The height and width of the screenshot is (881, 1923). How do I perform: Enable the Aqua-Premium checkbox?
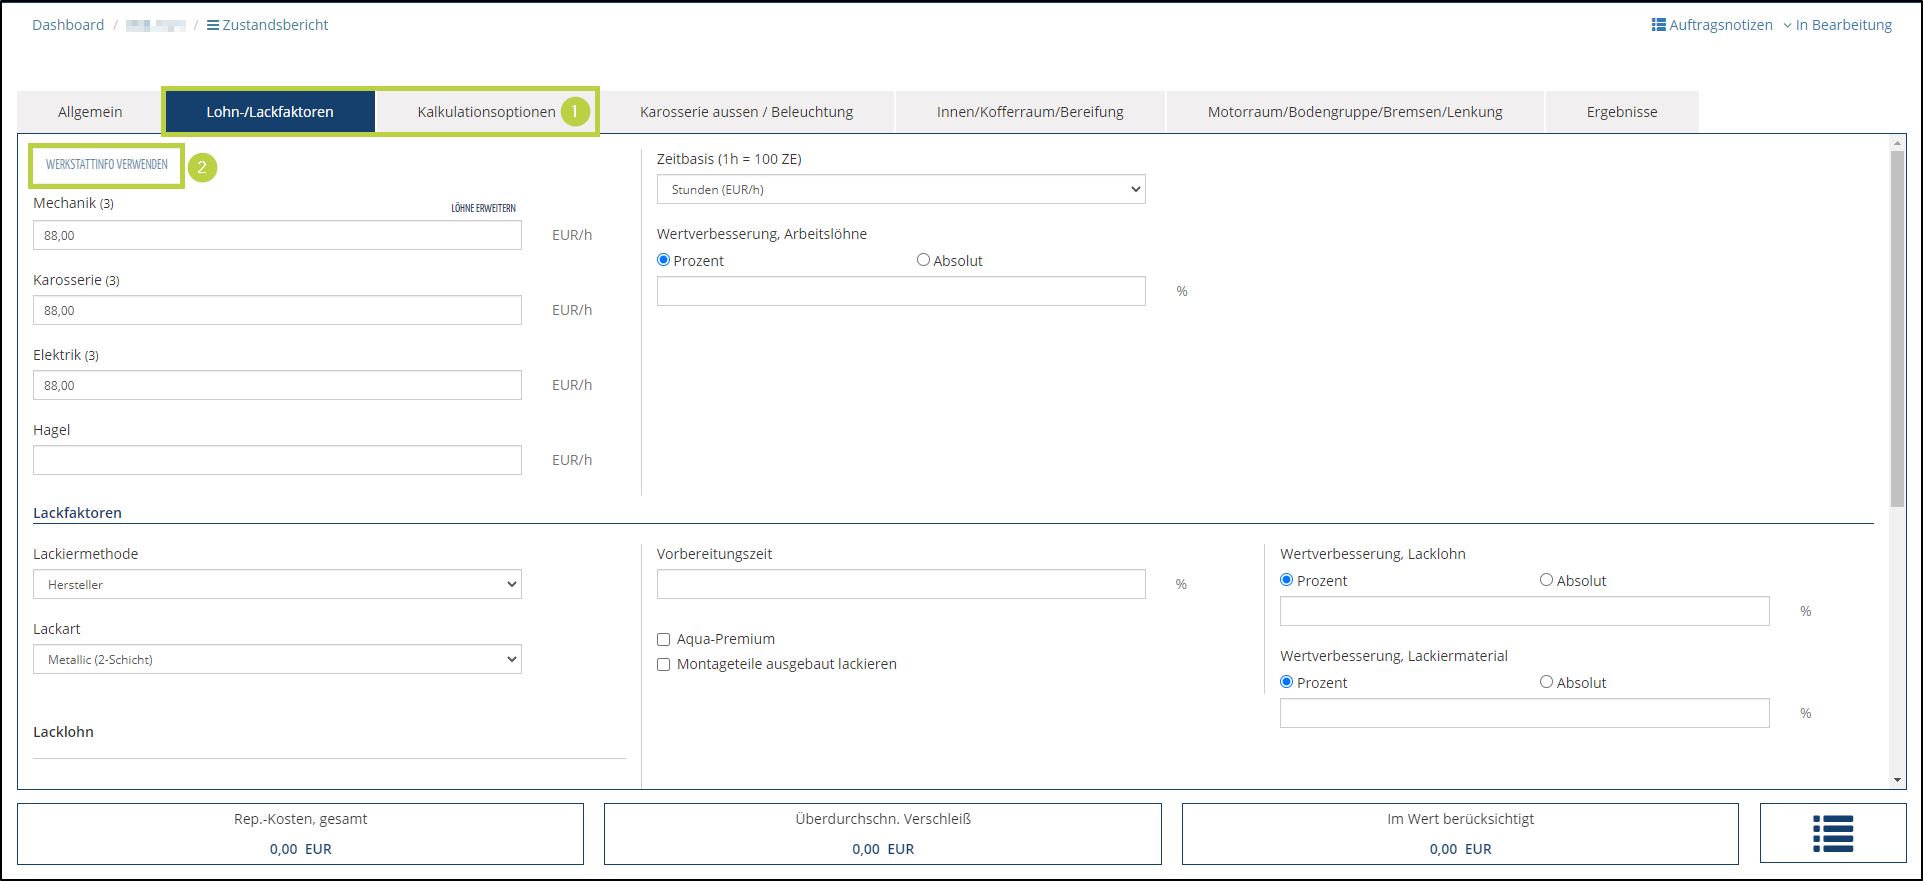click(x=663, y=639)
